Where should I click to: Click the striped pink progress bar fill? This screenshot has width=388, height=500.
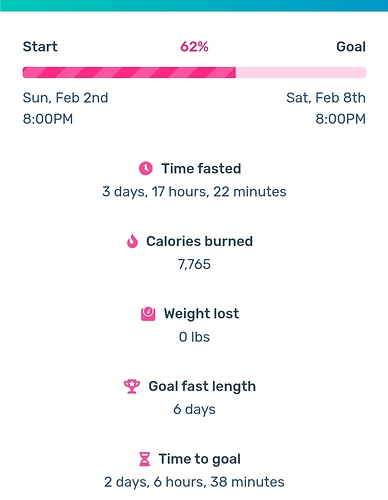tap(129, 72)
